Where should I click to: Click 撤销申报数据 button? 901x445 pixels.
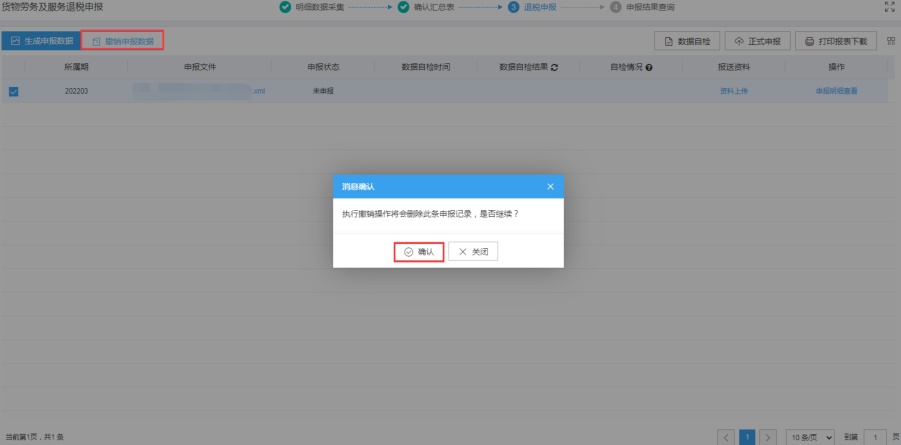[123, 41]
